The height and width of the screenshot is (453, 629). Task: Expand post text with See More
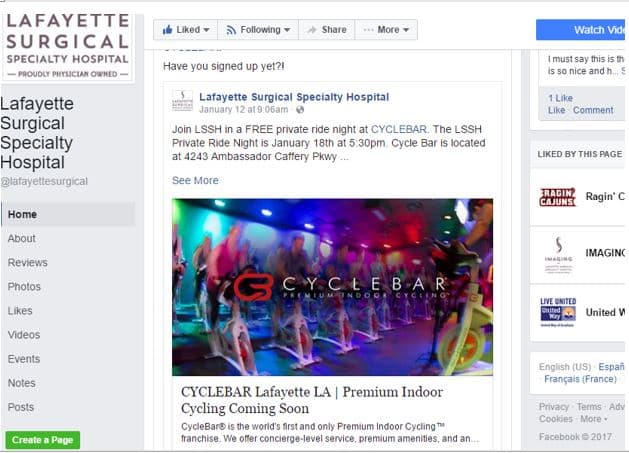(195, 181)
